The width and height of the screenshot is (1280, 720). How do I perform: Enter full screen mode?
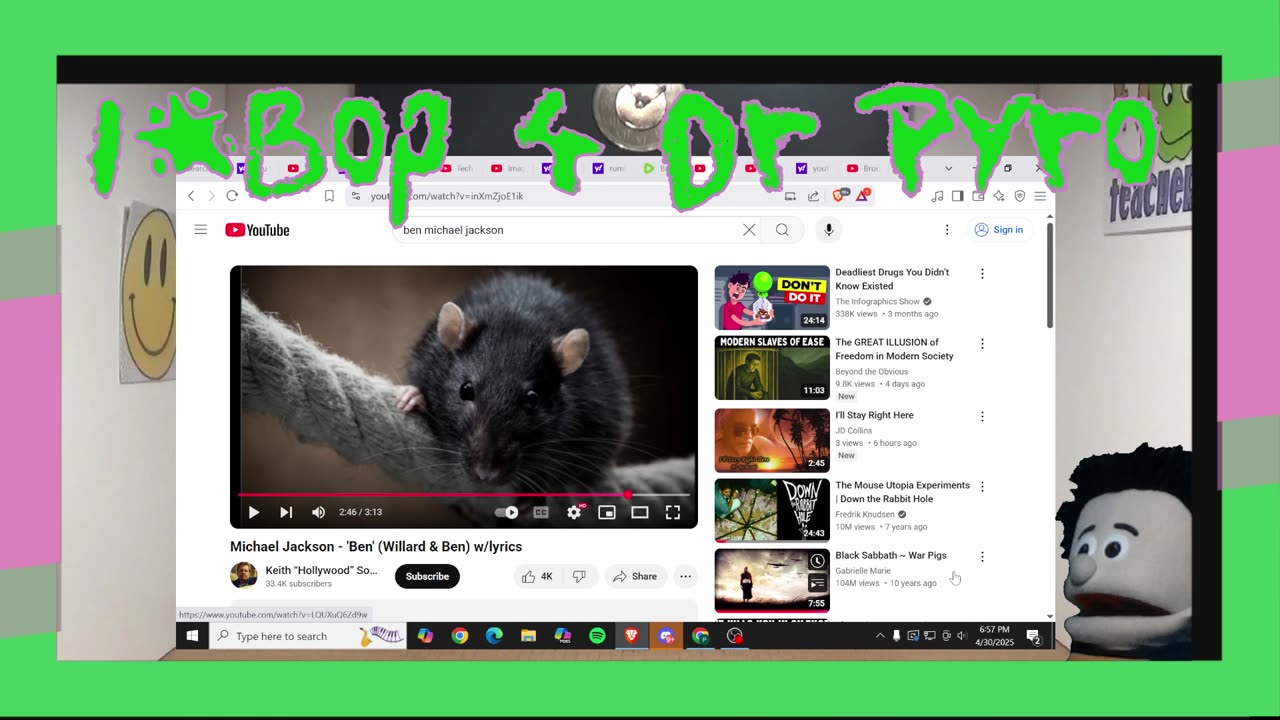click(x=673, y=512)
